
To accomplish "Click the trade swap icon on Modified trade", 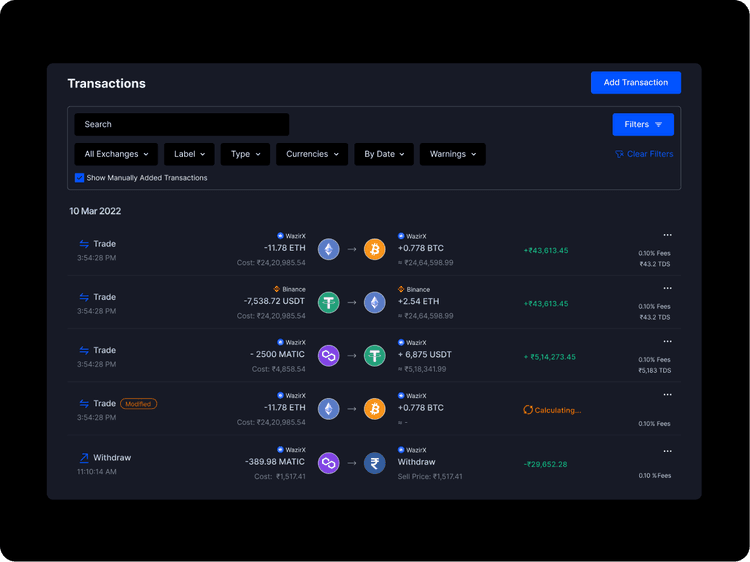I will click(x=84, y=404).
